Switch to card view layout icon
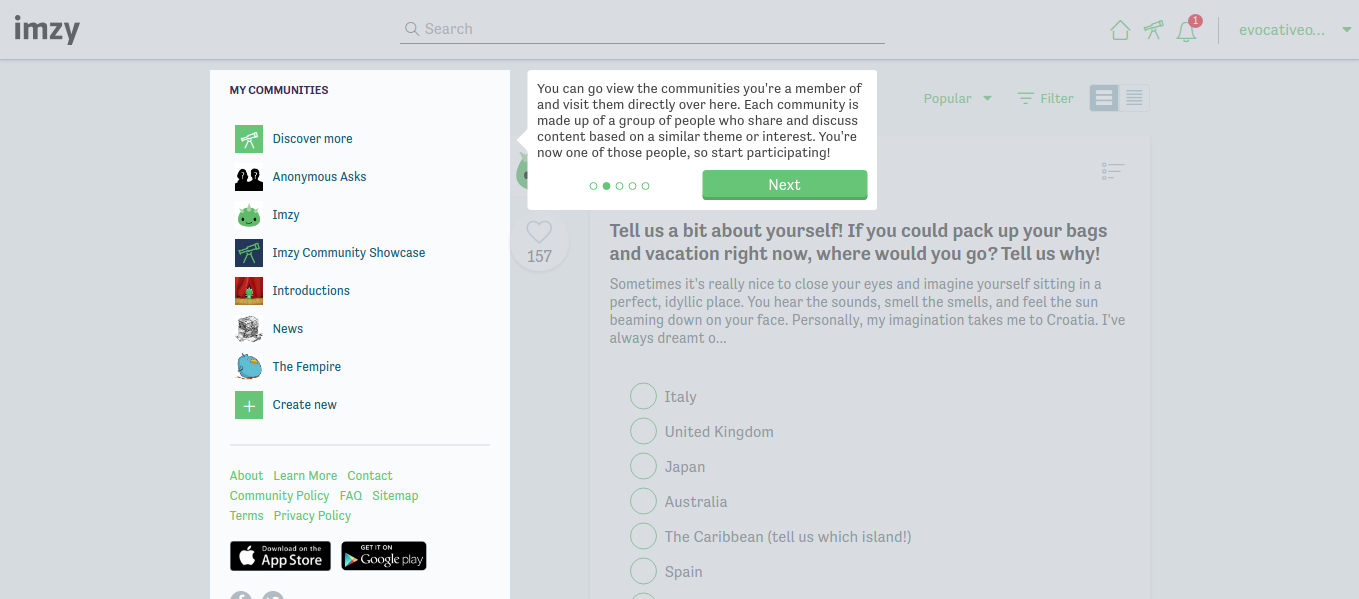 (1104, 98)
